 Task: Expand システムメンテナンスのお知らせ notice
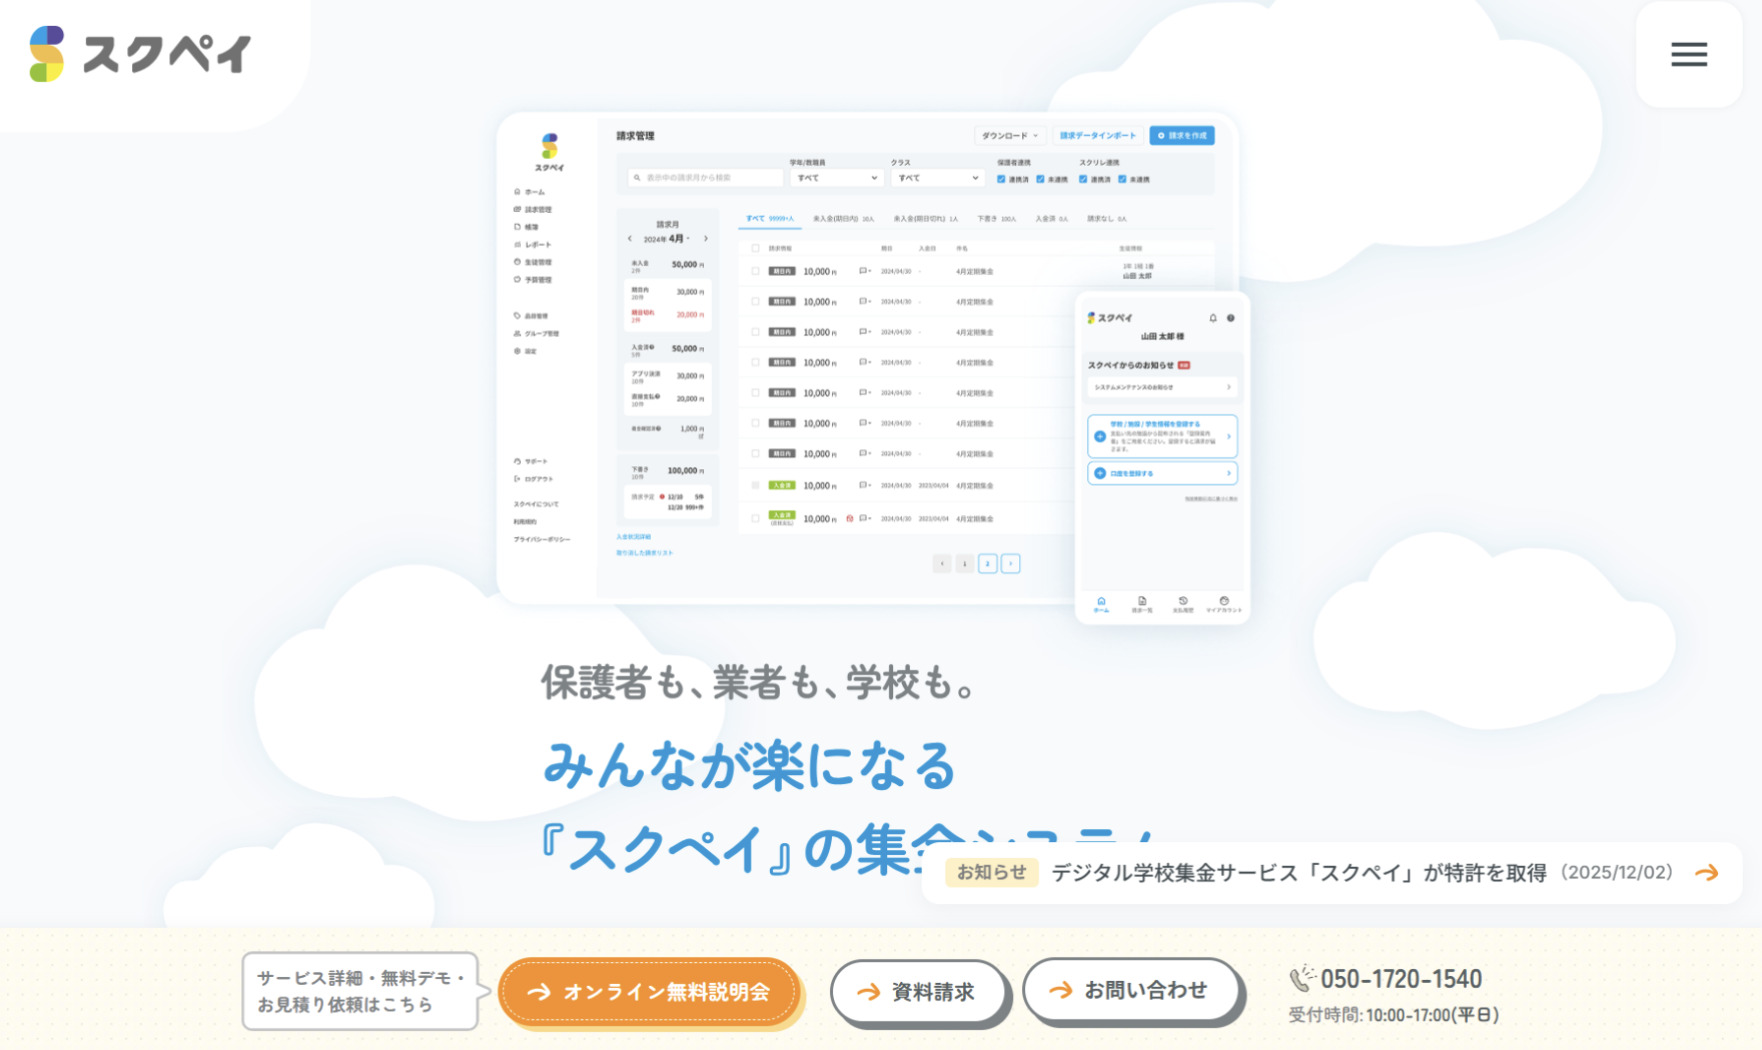[x=1162, y=387]
